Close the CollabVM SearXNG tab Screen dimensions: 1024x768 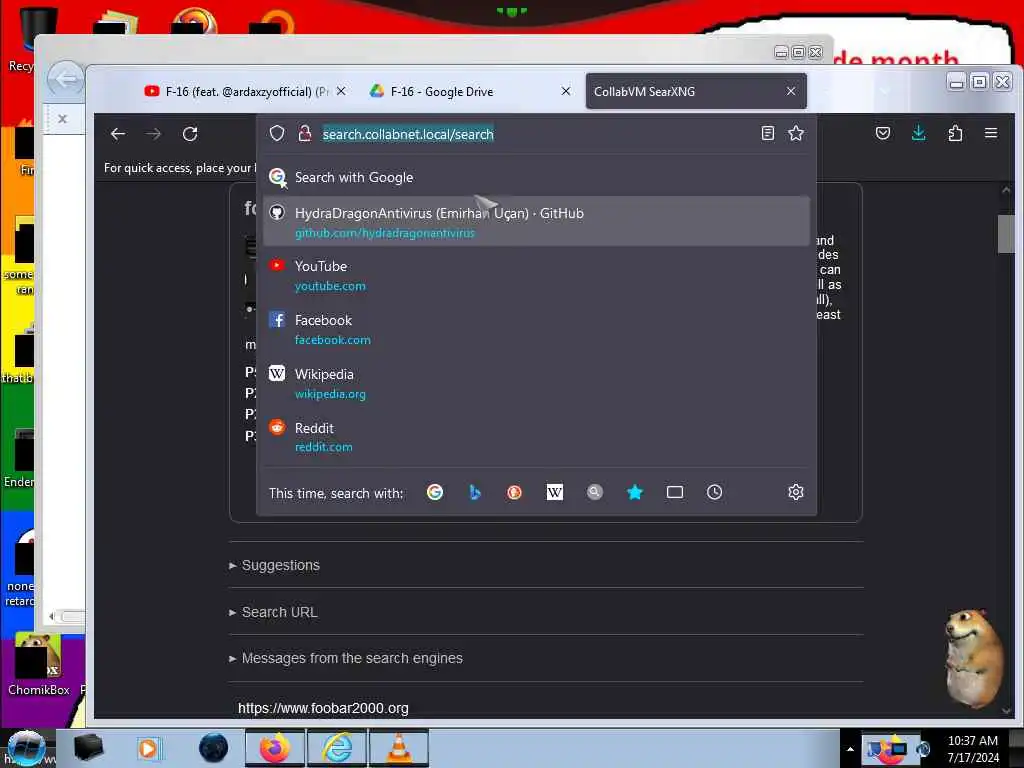(x=791, y=91)
